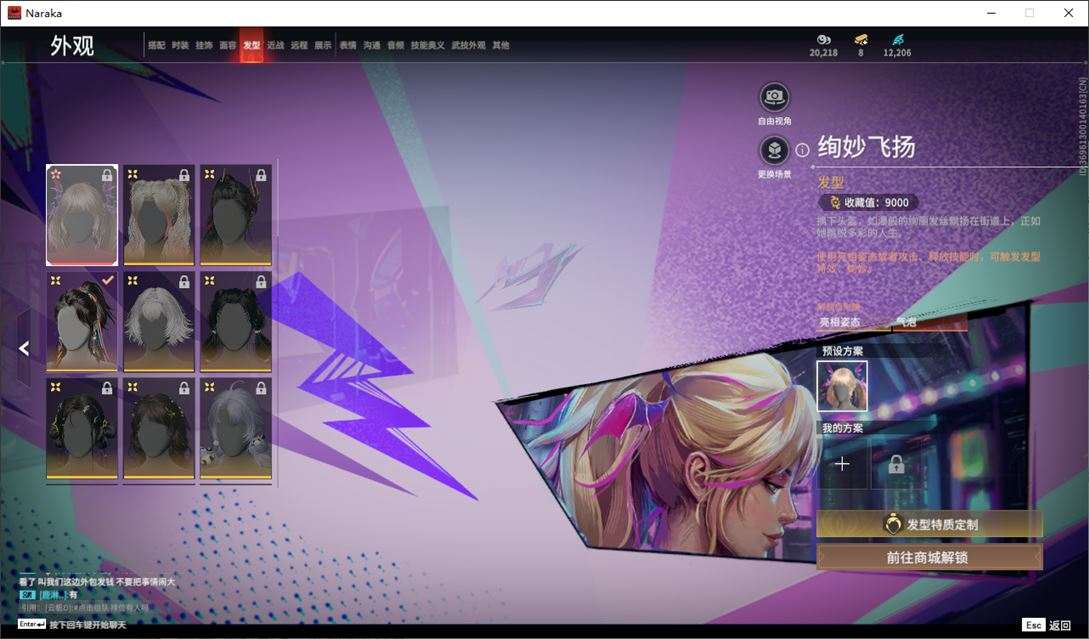
Task: Switch to the 其他 tab
Action: (501, 45)
